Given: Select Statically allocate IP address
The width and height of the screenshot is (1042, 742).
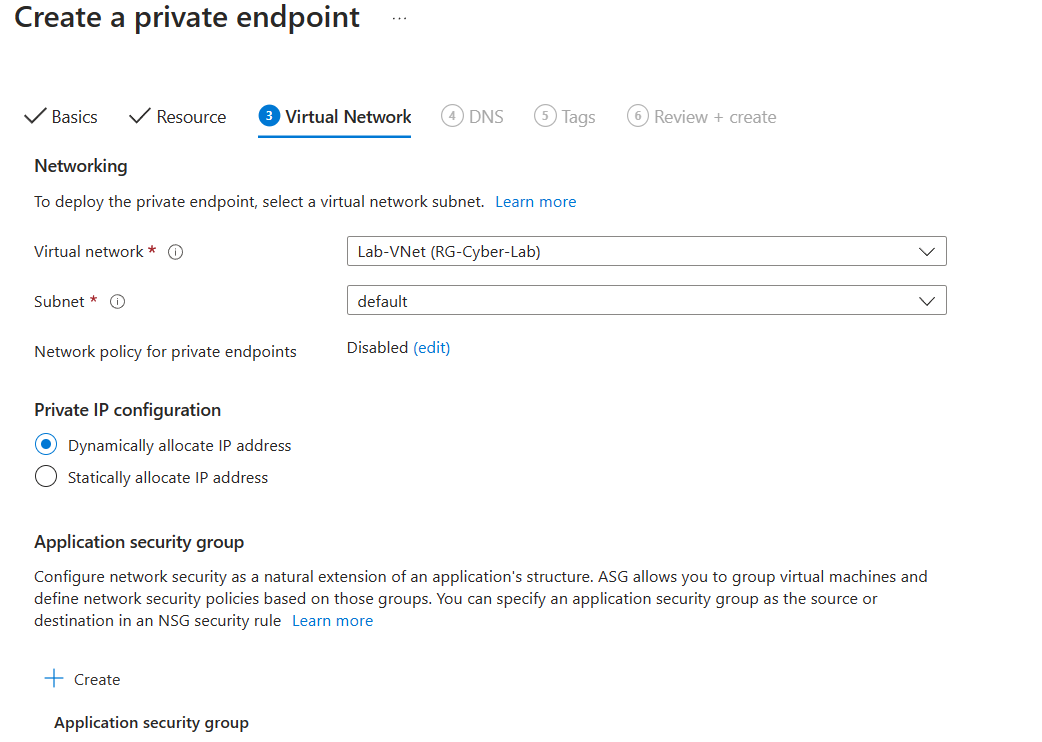Looking at the screenshot, I should point(44,476).
